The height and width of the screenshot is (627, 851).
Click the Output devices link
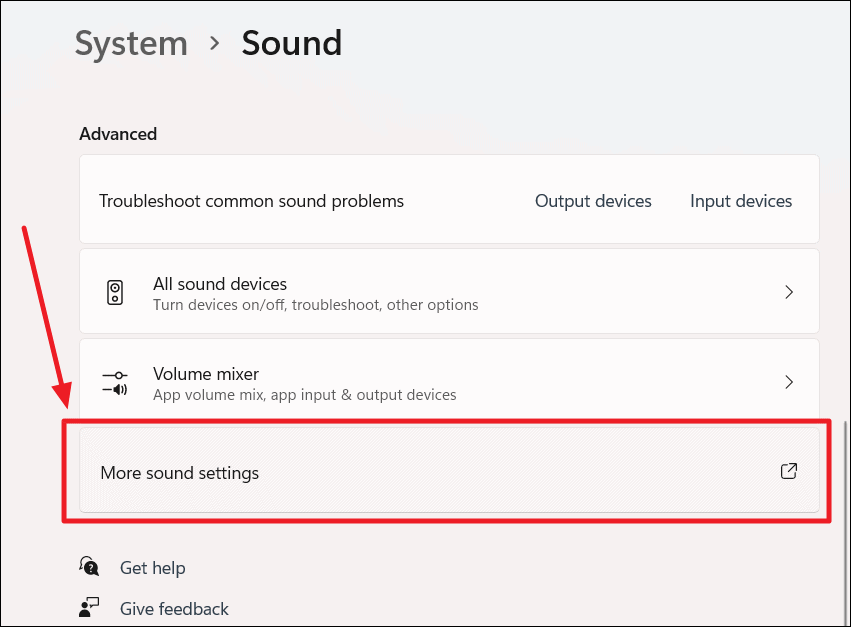point(593,200)
